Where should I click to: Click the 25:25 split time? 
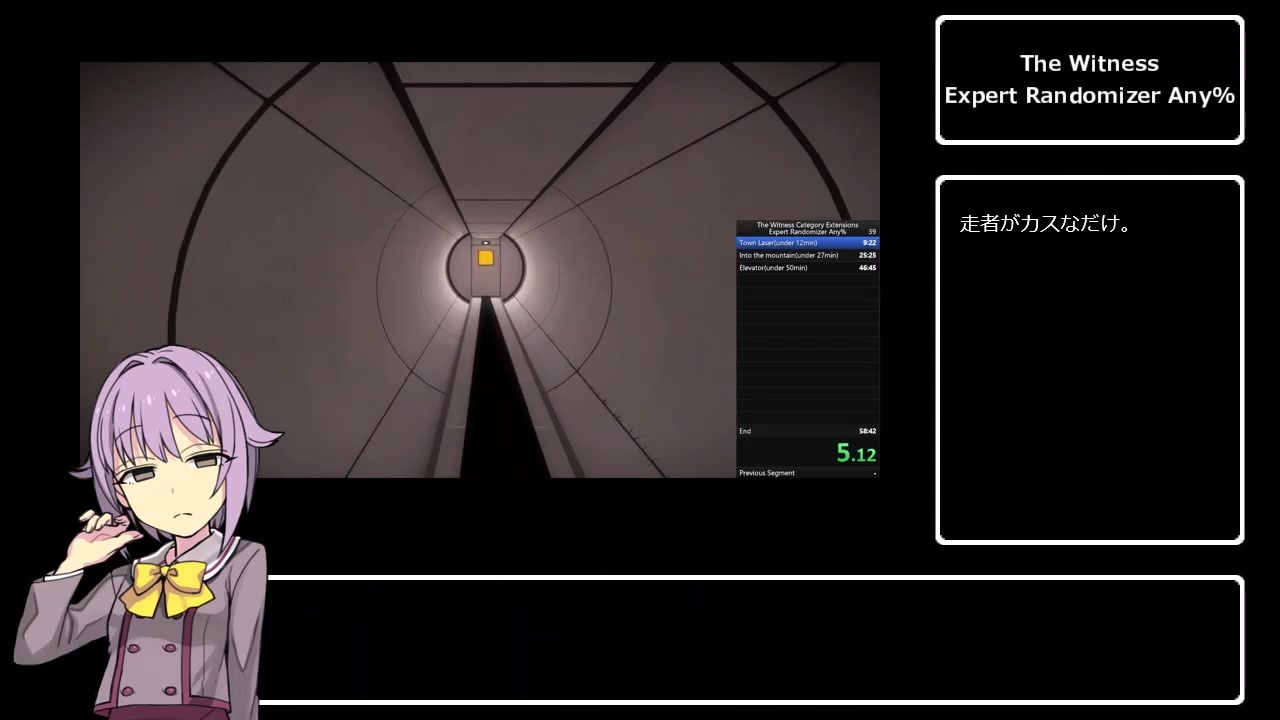(867, 255)
